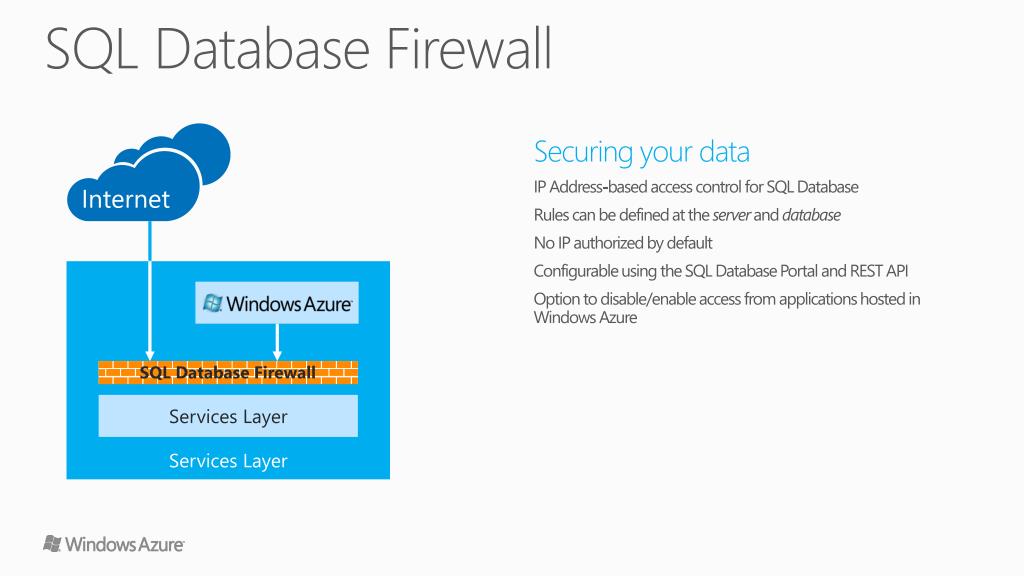Click the Configurable using SQL Database Portal line
This screenshot has height=576, width=1024.
click(x=720, y=271)
